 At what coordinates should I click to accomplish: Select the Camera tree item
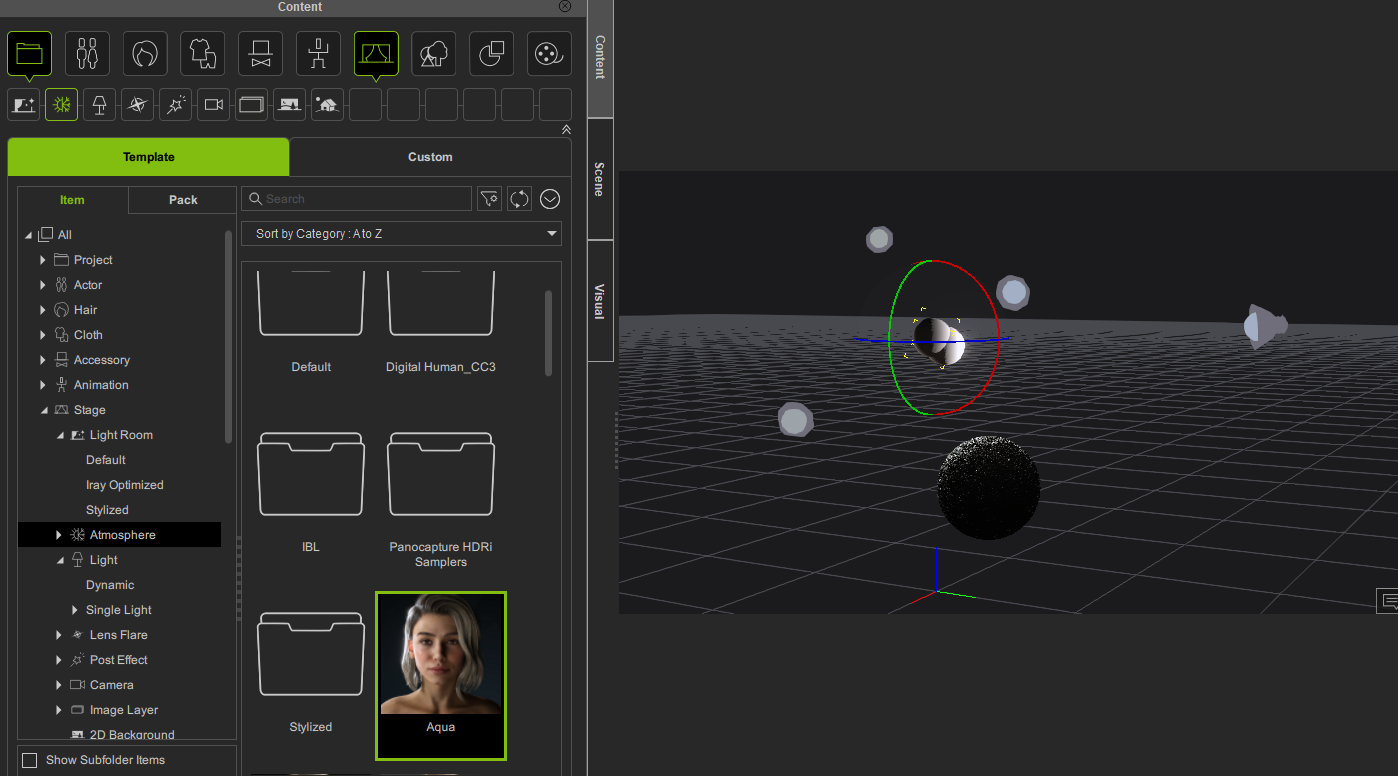pyautogui.click(x=111, y=685)
